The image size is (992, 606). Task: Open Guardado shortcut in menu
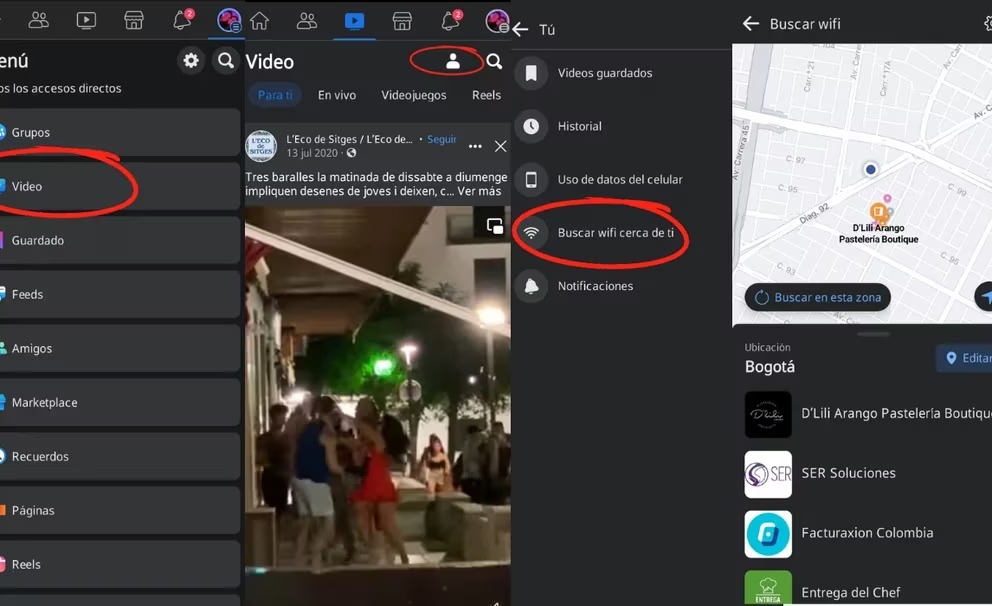point(119,240)
